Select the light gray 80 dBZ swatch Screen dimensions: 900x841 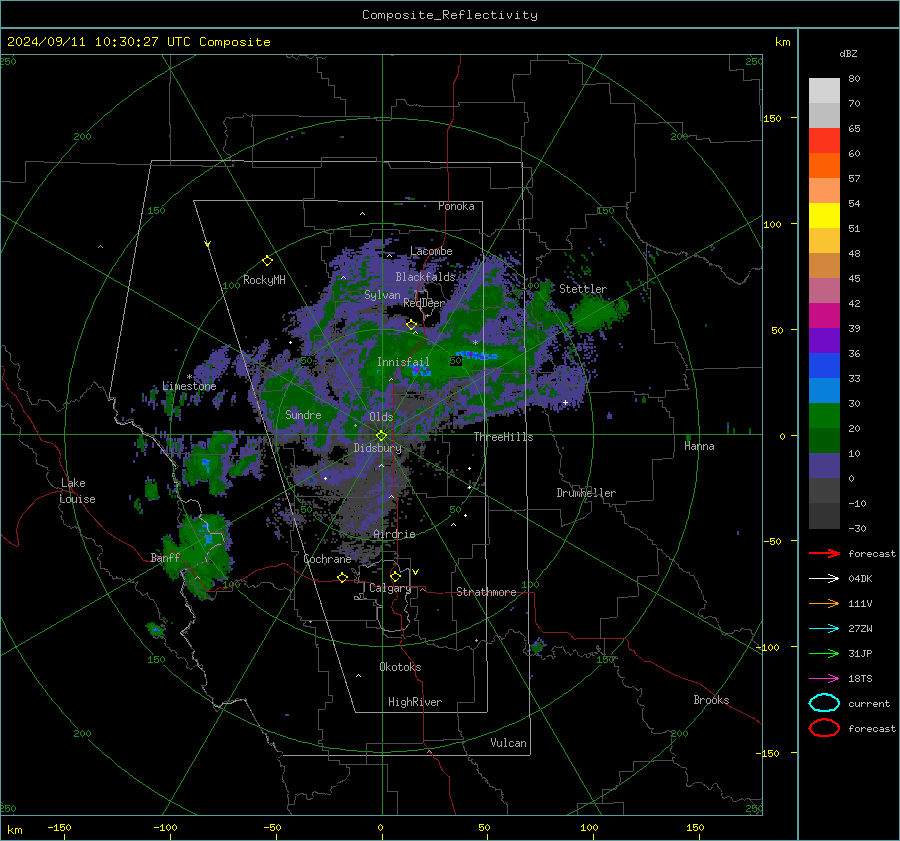[824, 91]
